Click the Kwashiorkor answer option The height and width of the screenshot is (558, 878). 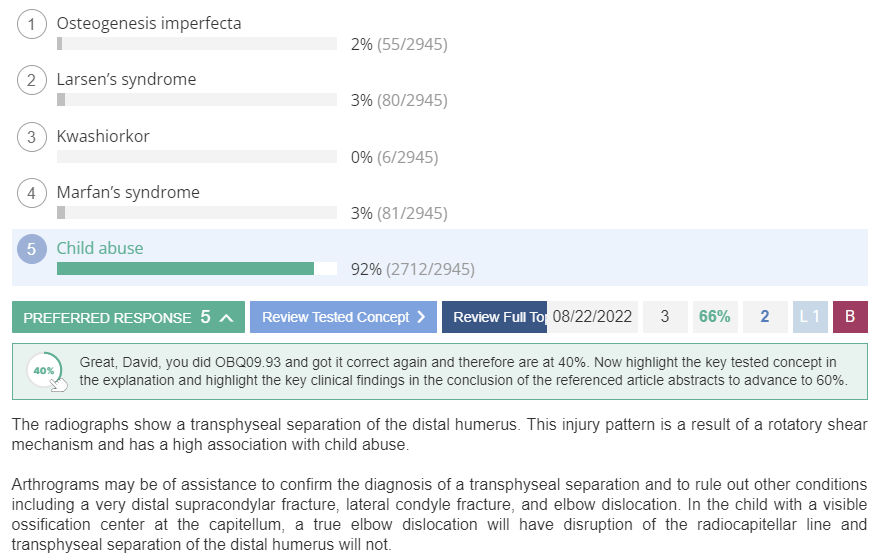(x=103, y=136)
